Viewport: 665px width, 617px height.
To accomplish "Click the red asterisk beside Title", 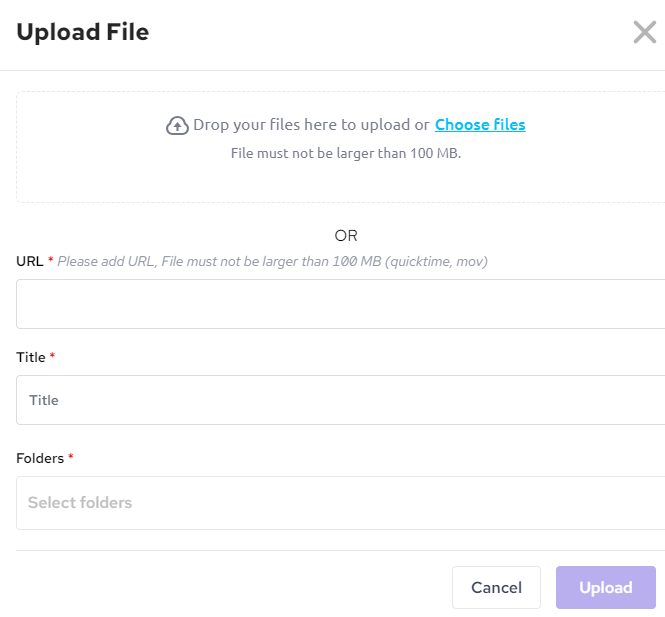I will (x=52, y=357).
